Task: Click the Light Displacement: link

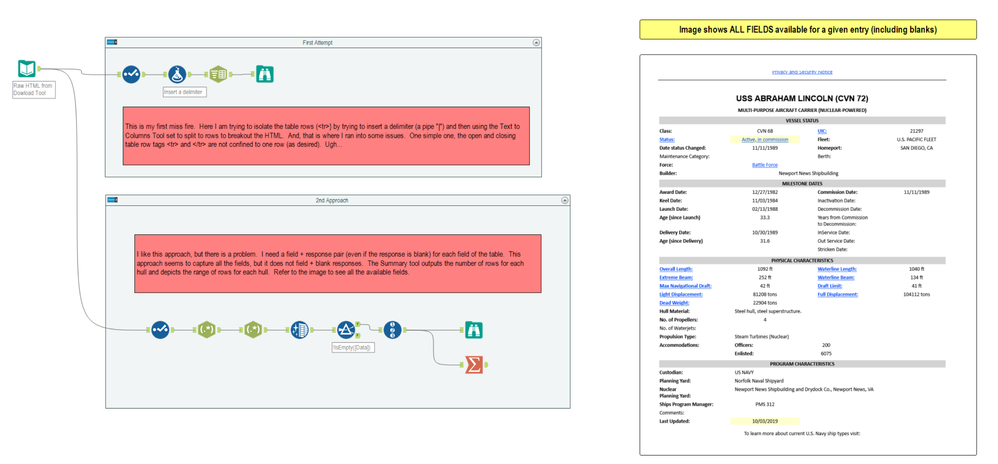Action: click(680, 294)
